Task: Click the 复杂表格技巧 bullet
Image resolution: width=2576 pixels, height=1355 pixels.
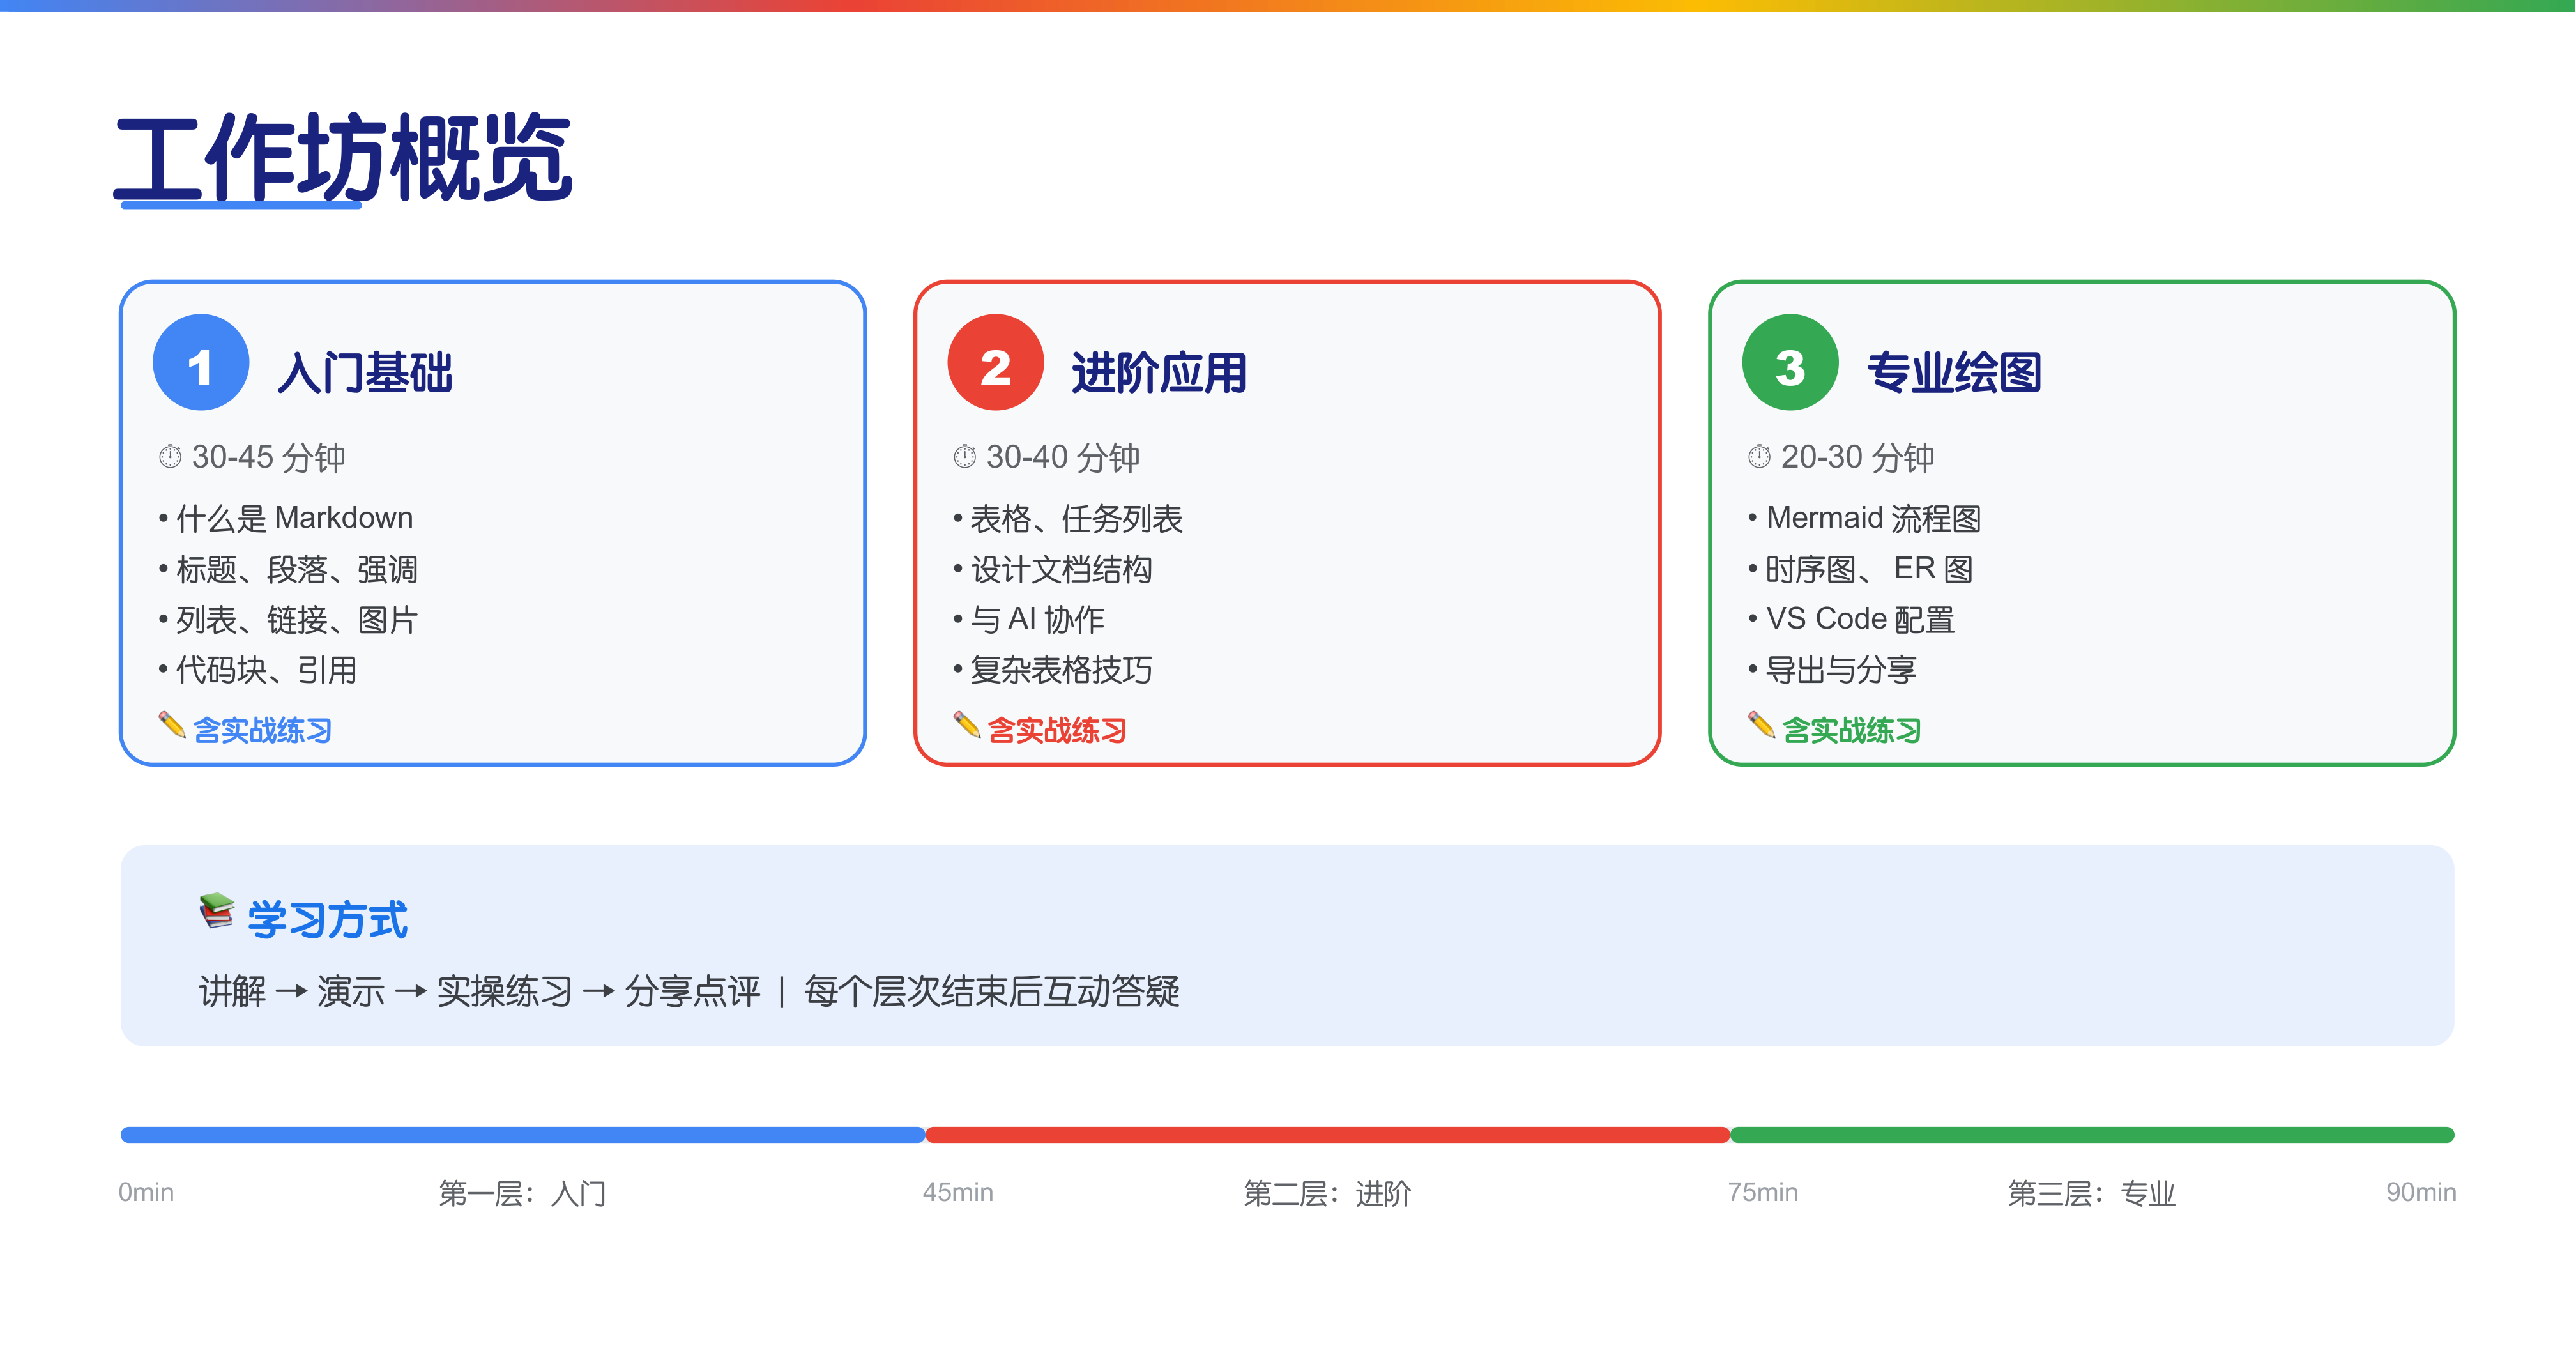Action: 1053,670
